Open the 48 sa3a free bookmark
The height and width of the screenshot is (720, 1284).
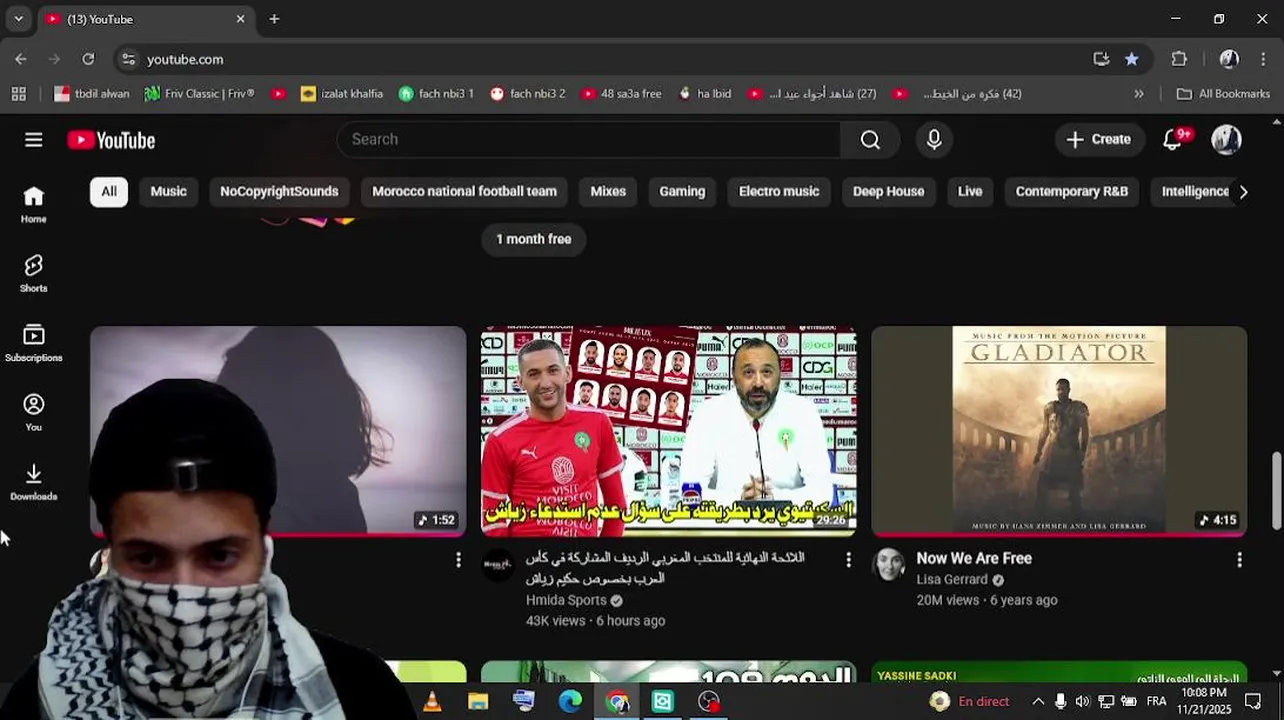(x=620, y=94)
